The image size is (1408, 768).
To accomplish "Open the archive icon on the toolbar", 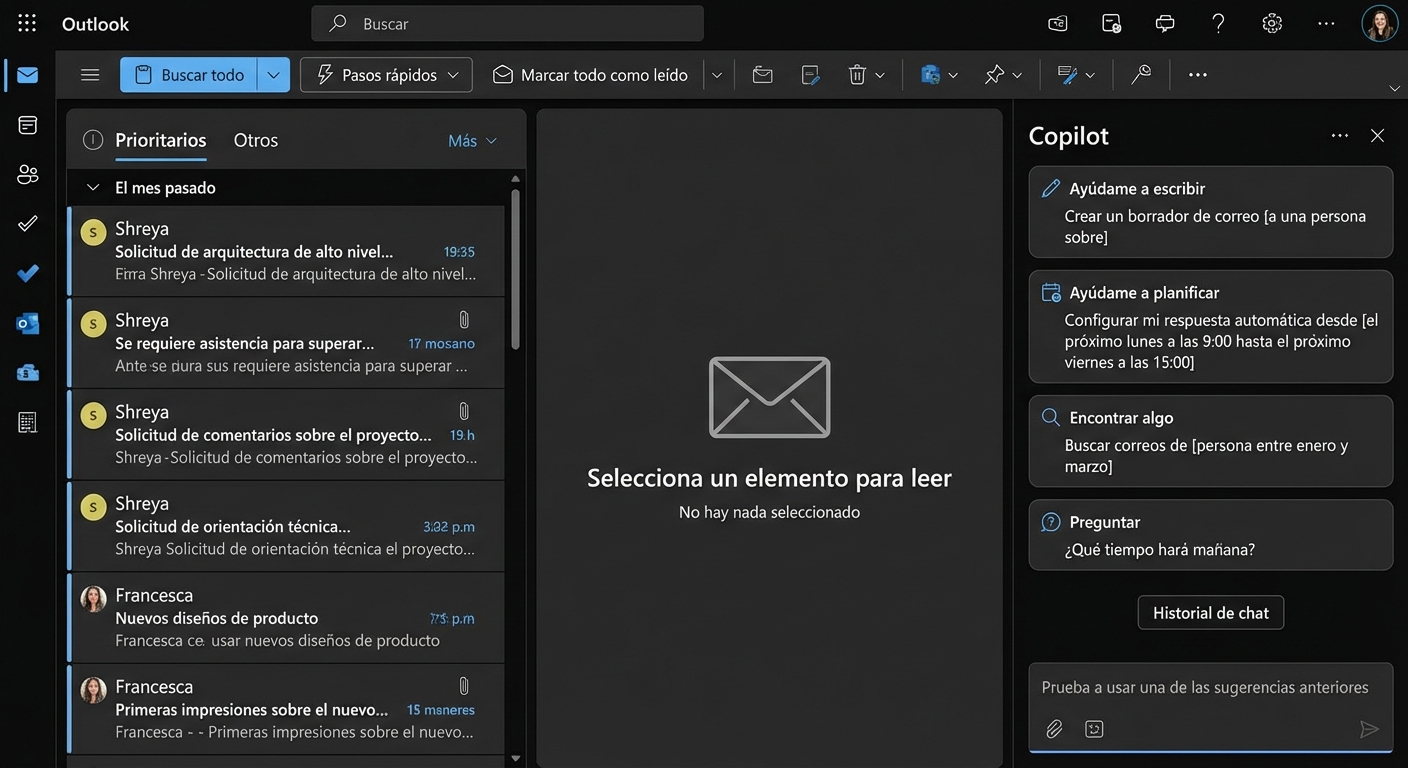I will [x=762, y=74].
